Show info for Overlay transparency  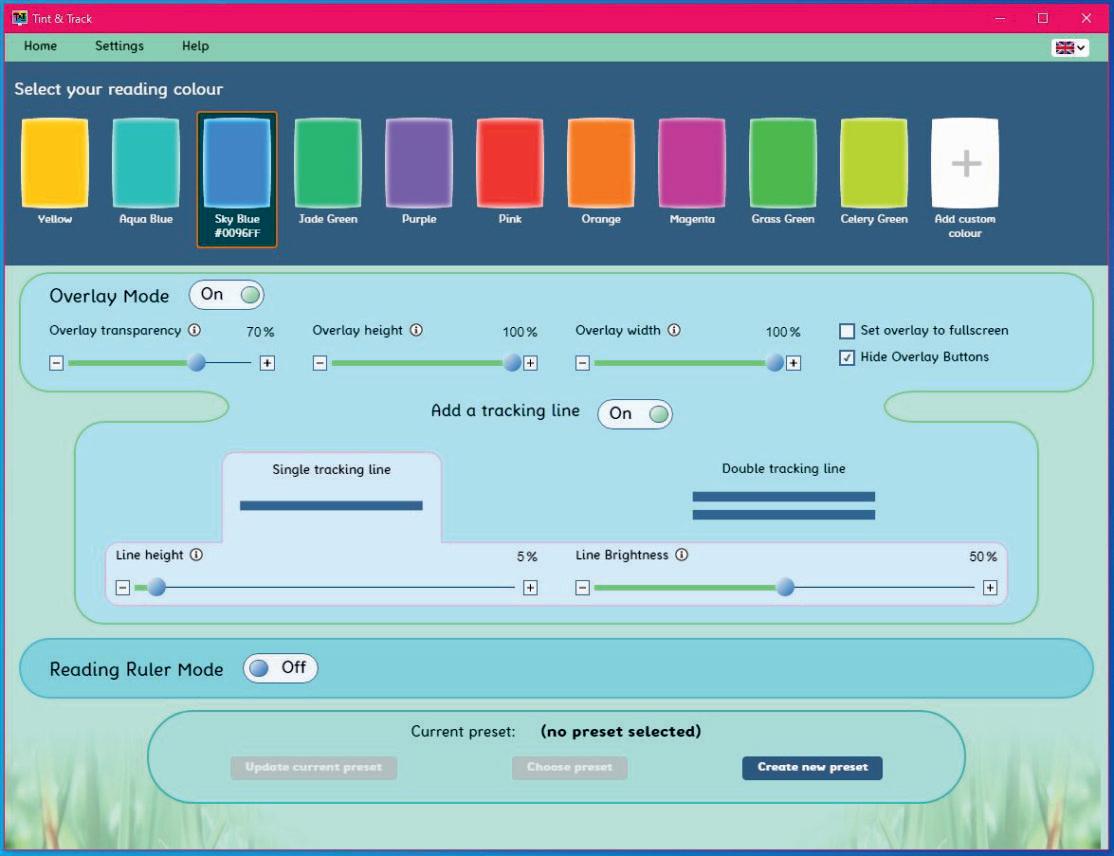194,330
